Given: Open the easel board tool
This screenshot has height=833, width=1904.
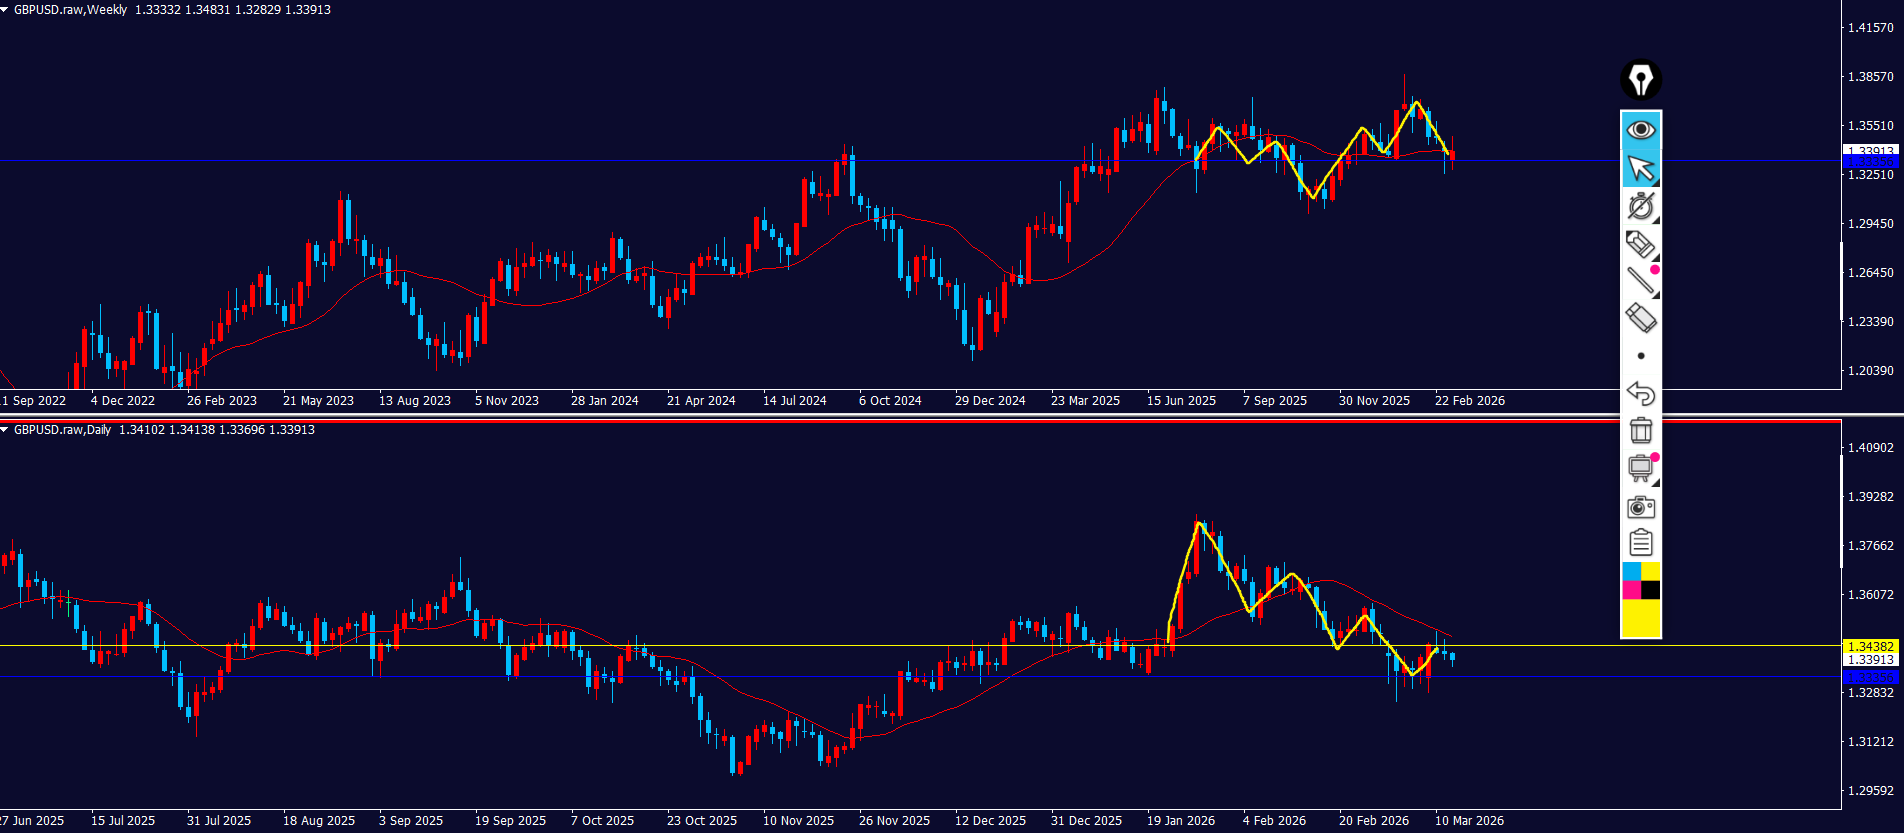Looking at the screenshot, I should pyautogui.click(x=1640, y=468).
